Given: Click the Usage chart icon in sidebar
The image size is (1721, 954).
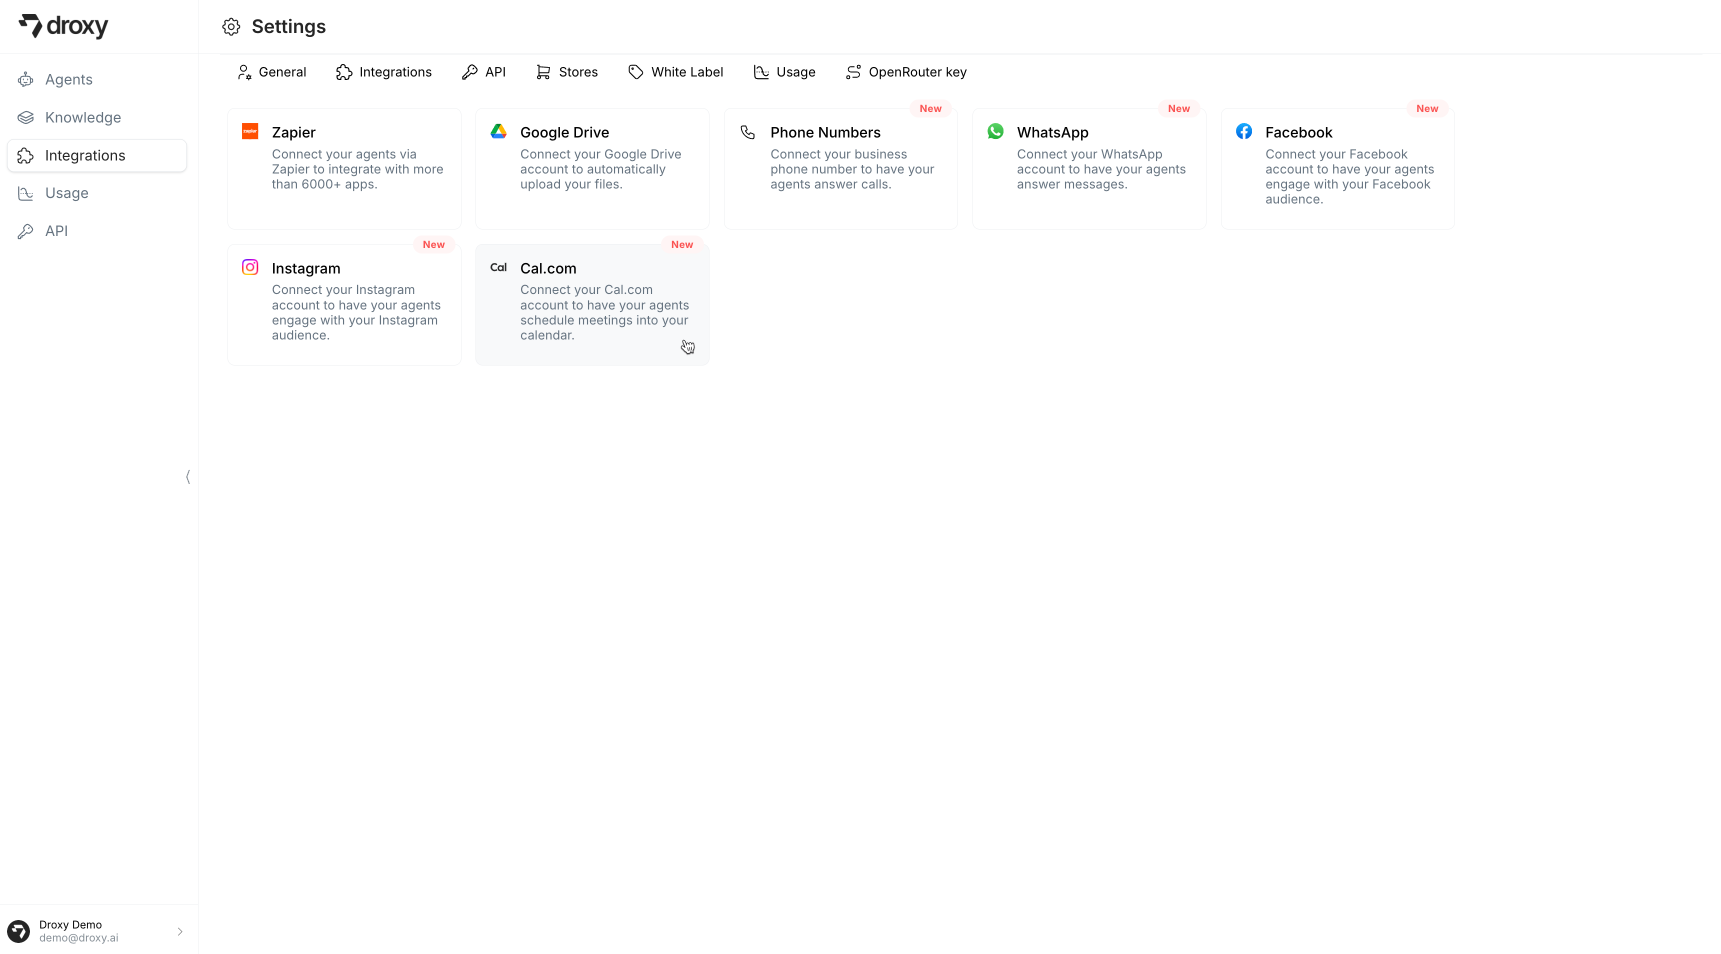Looking at the screenshot, I should (x=26, y=194).
